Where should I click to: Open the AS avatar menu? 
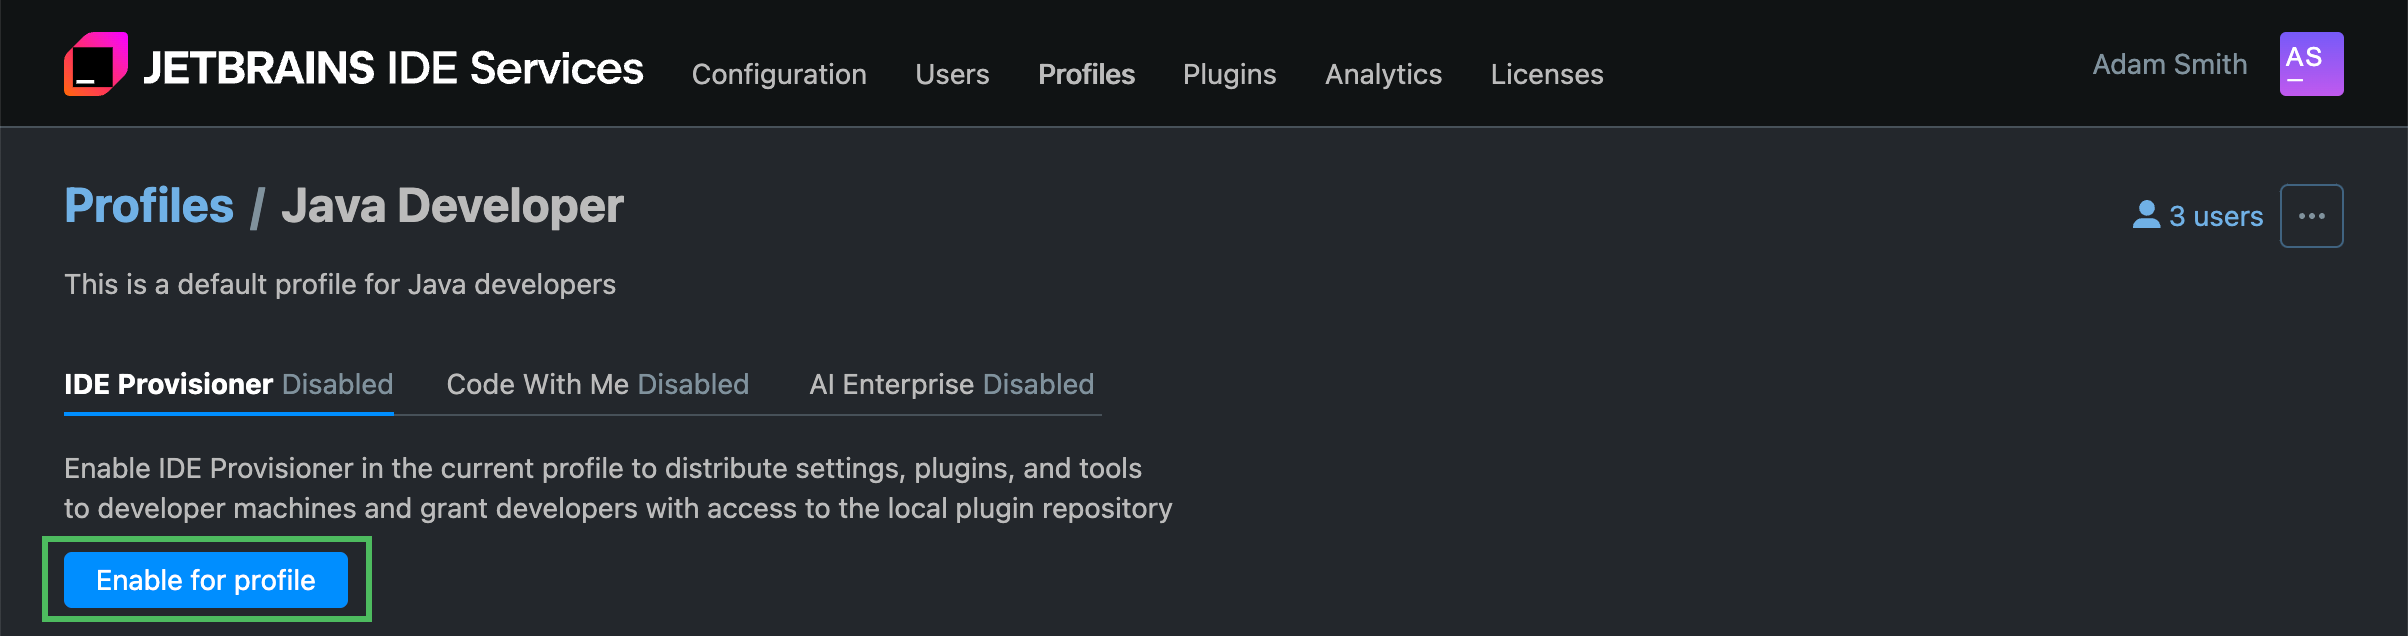click(x=2310, y=63)
